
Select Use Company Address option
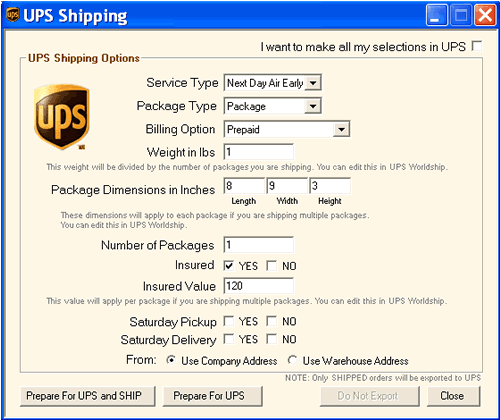[171, 360]
